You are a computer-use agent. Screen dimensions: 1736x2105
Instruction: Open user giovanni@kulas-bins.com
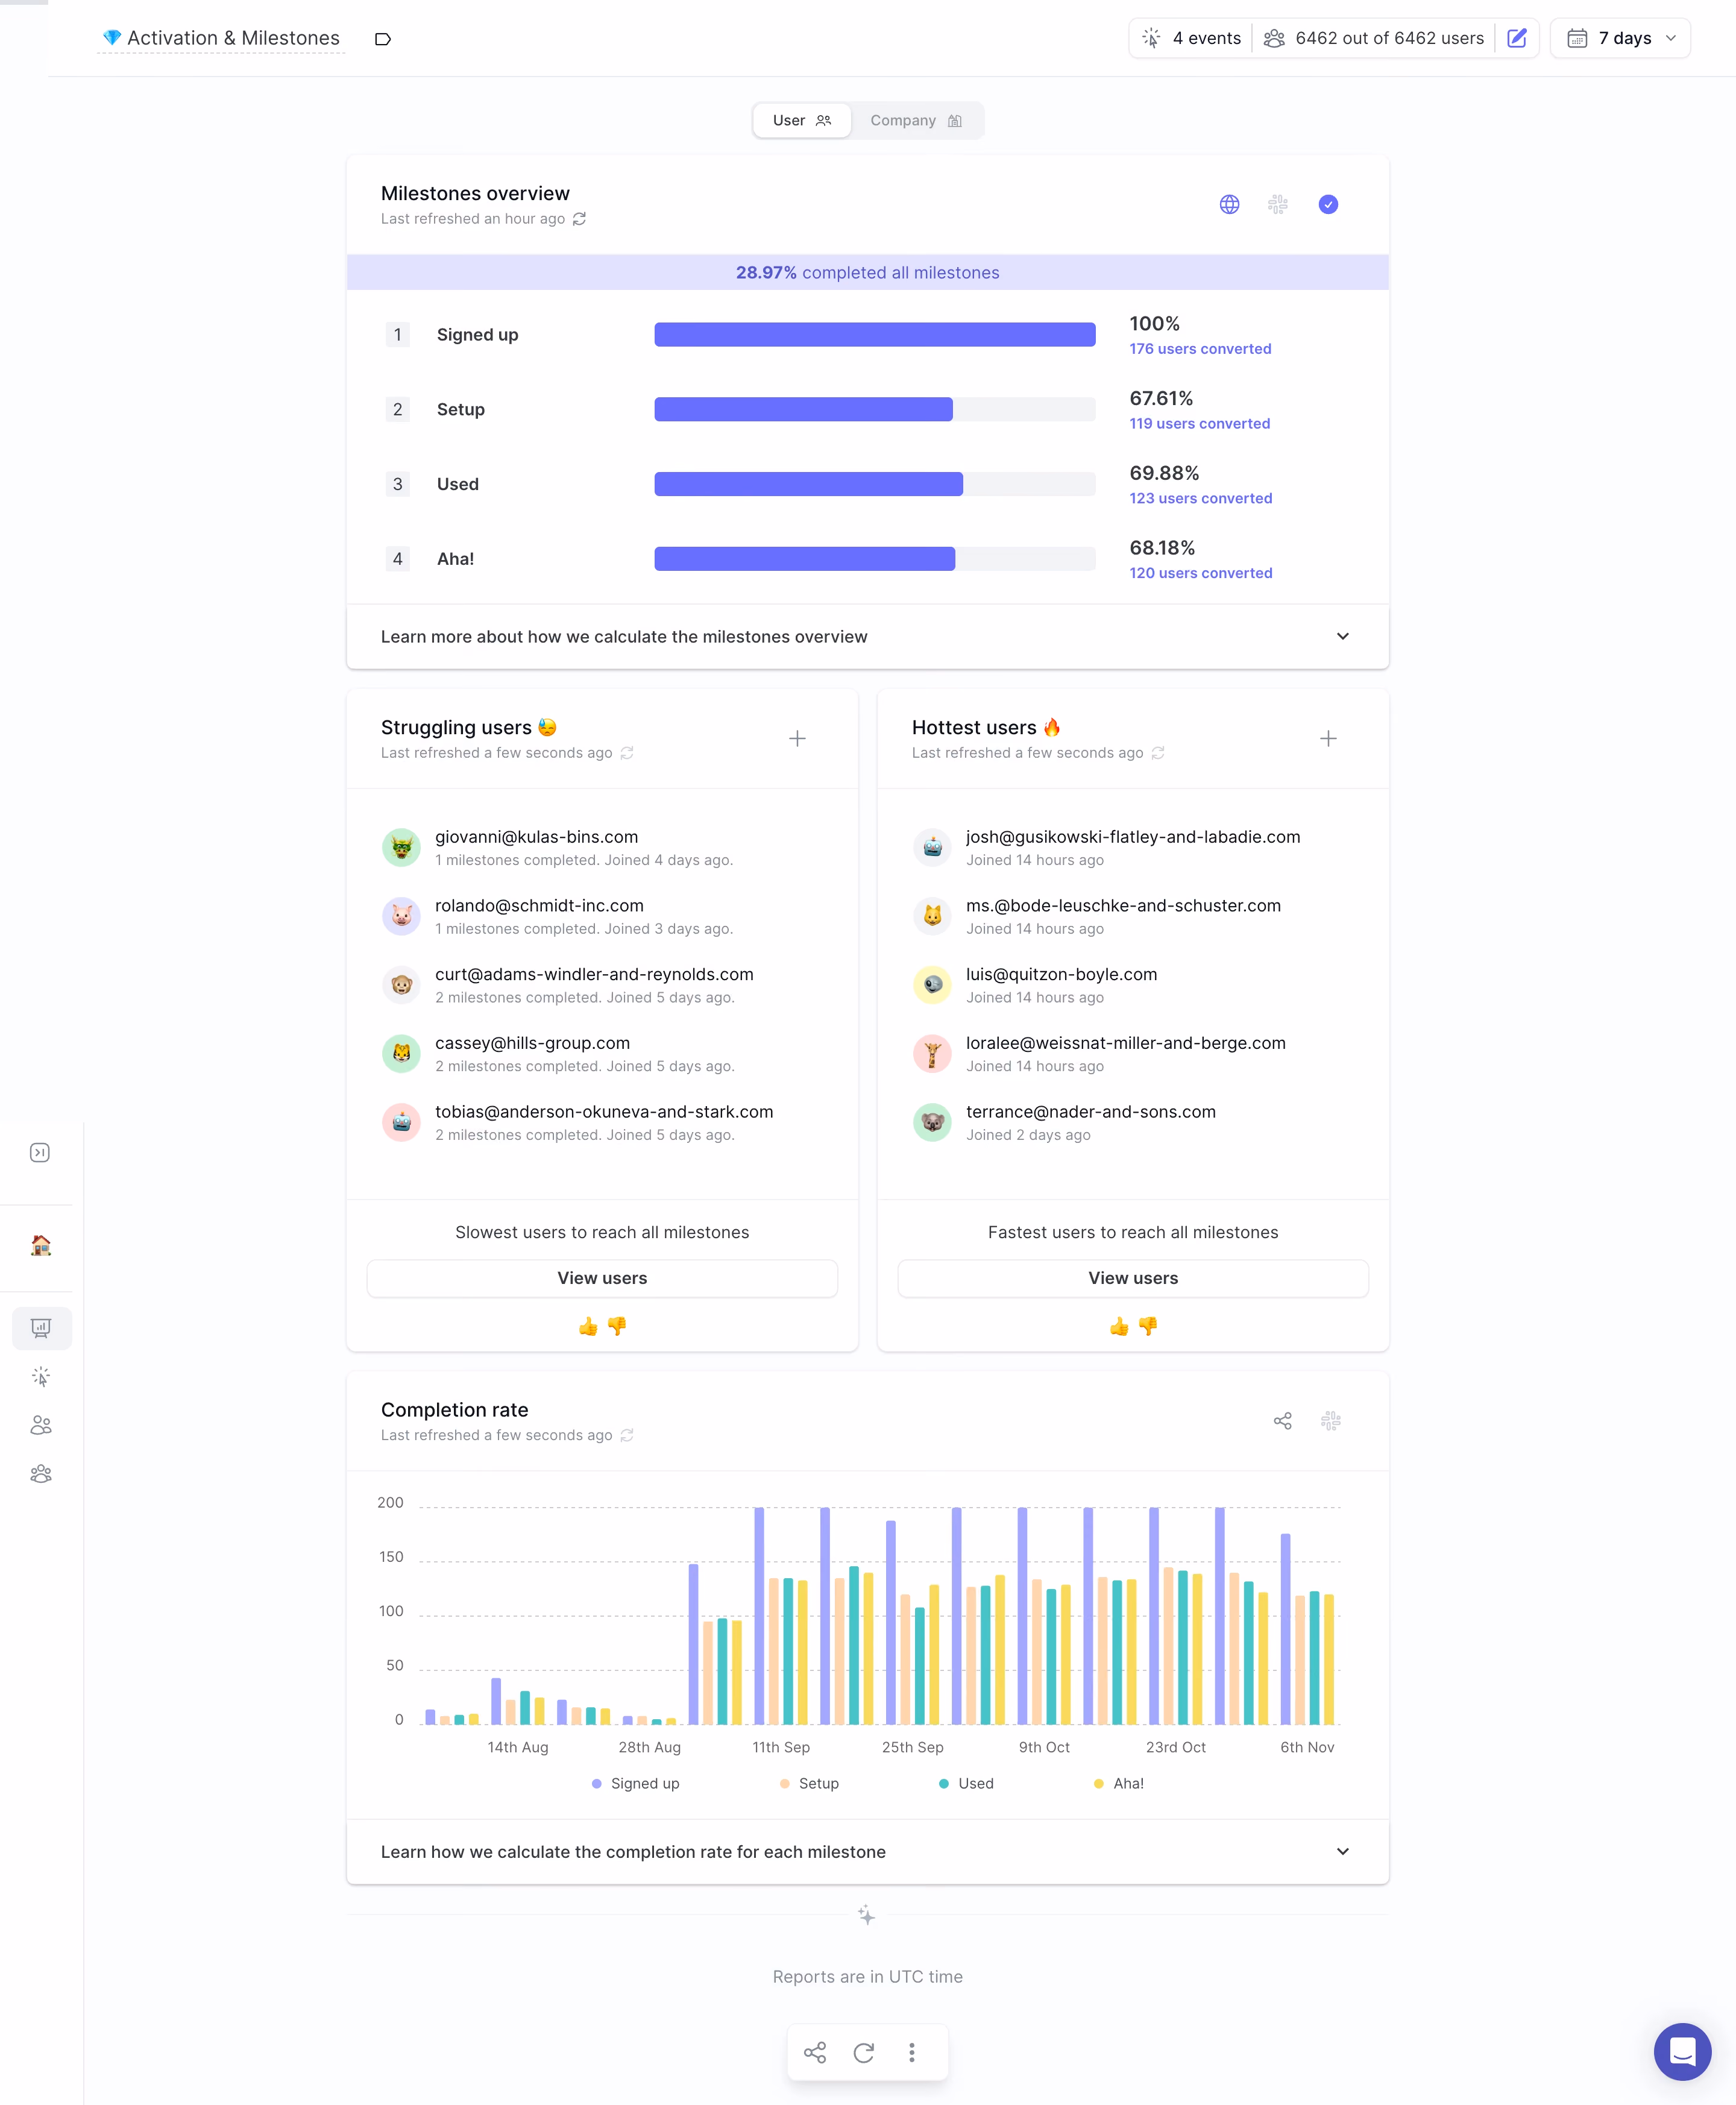point(536,837)
